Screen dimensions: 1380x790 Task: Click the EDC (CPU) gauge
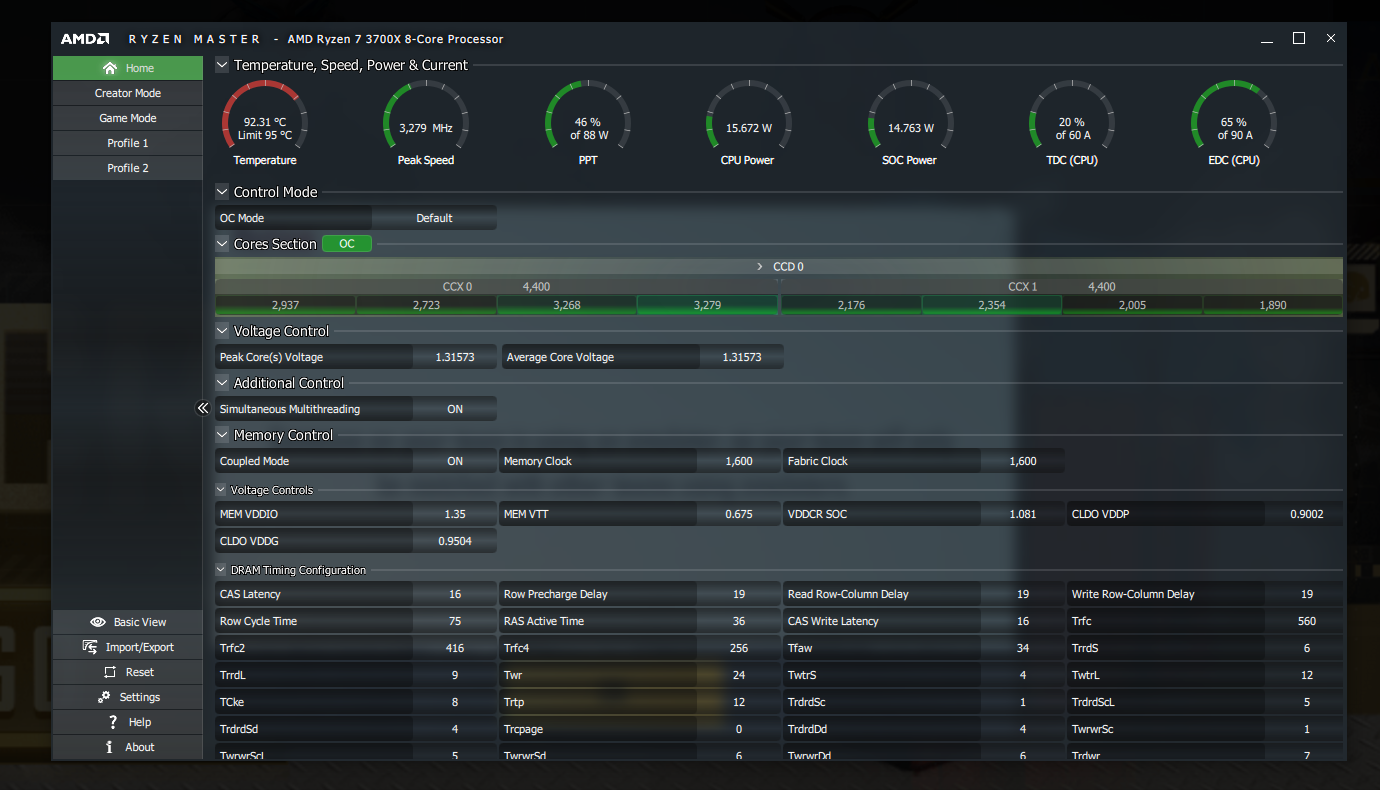pos(1233,123)
